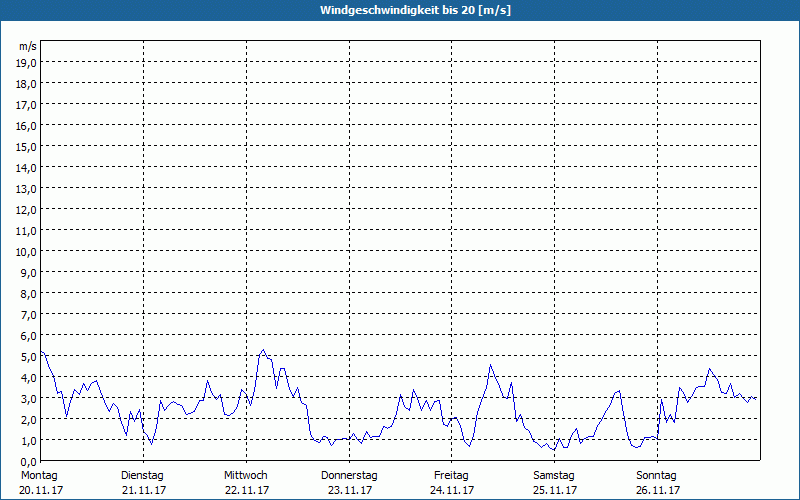The height and width of the screenshot is (500, 800).
Task: Click the 'Donnerstag' day label
Action: (x=349, y=476)
